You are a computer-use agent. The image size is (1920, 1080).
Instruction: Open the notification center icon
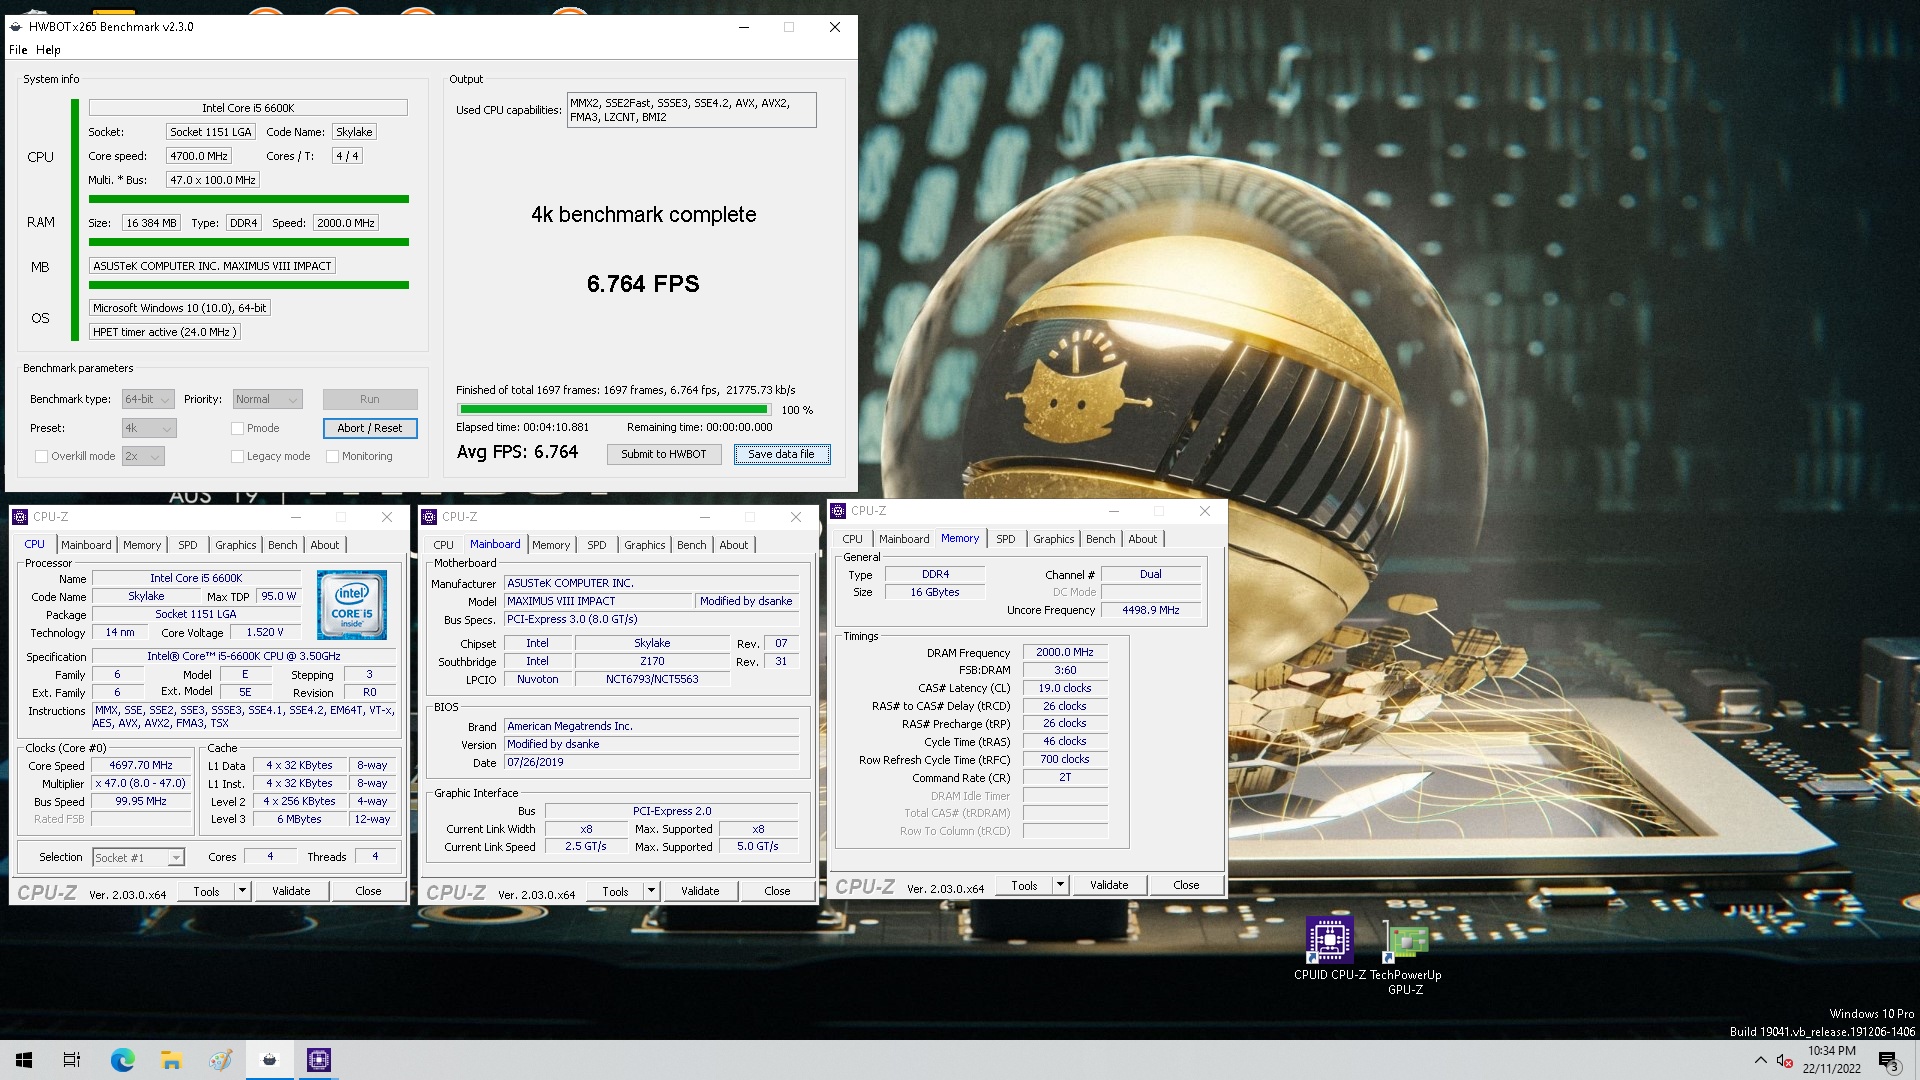[x=1888, y=1060]
